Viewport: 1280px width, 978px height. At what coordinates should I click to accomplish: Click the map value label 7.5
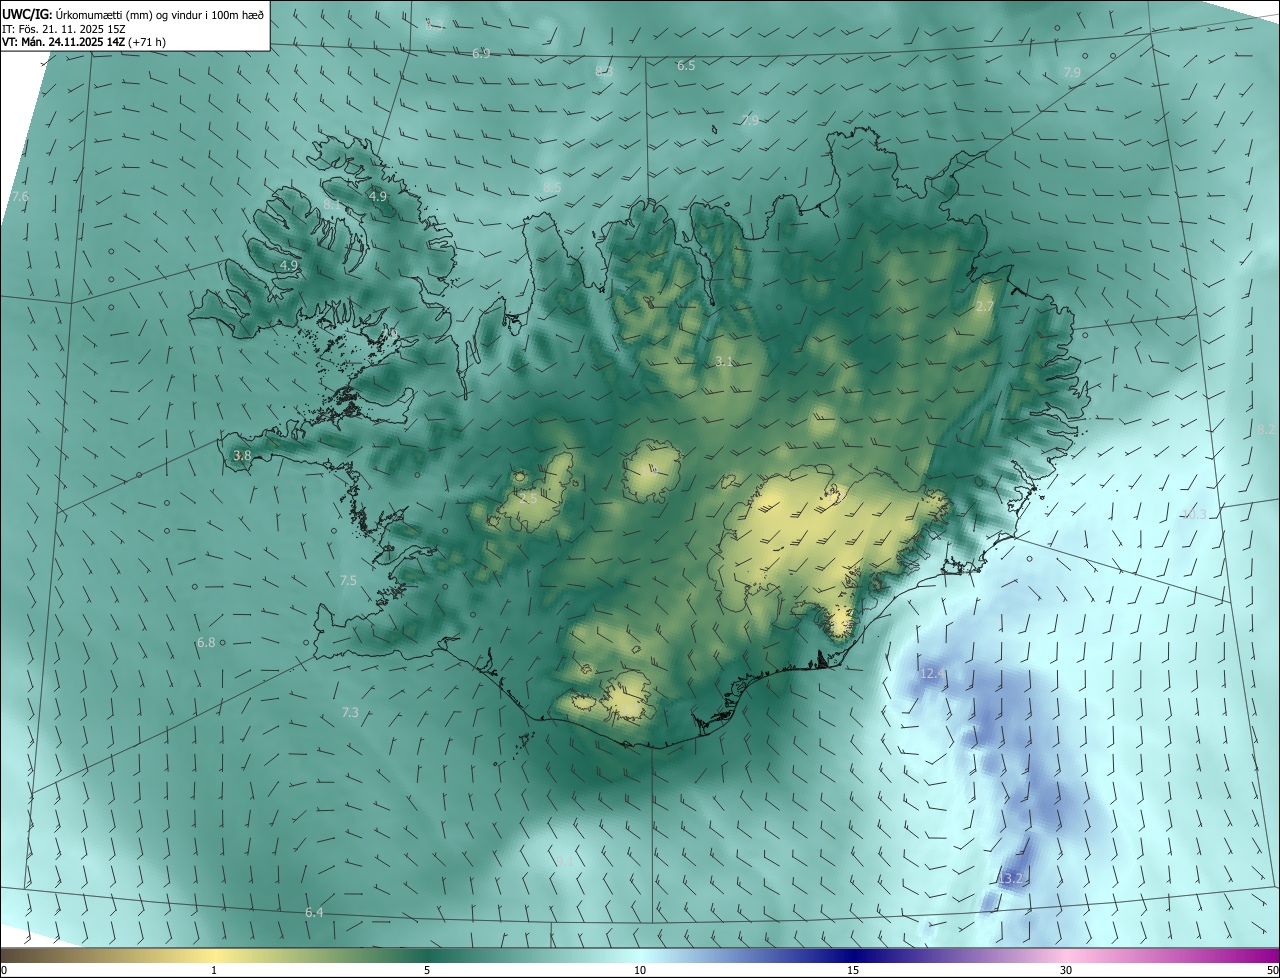coord(348,580)
